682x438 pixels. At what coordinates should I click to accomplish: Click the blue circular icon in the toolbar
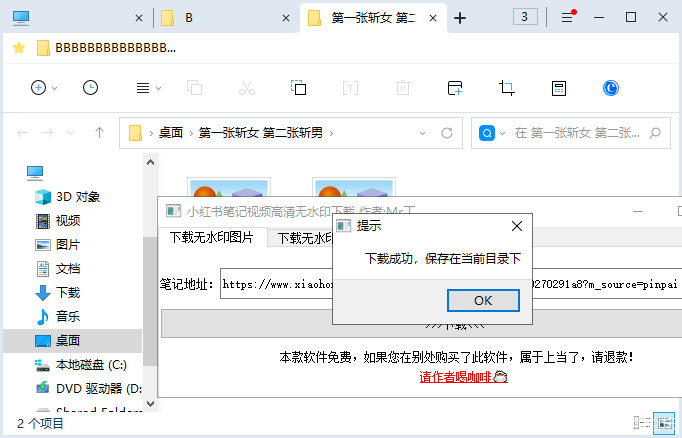[611, 88]
